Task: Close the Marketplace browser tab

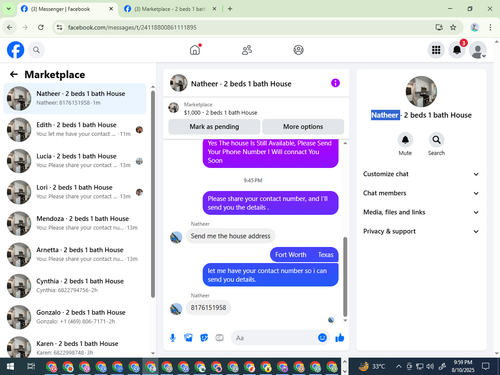Action: [214, 9]
